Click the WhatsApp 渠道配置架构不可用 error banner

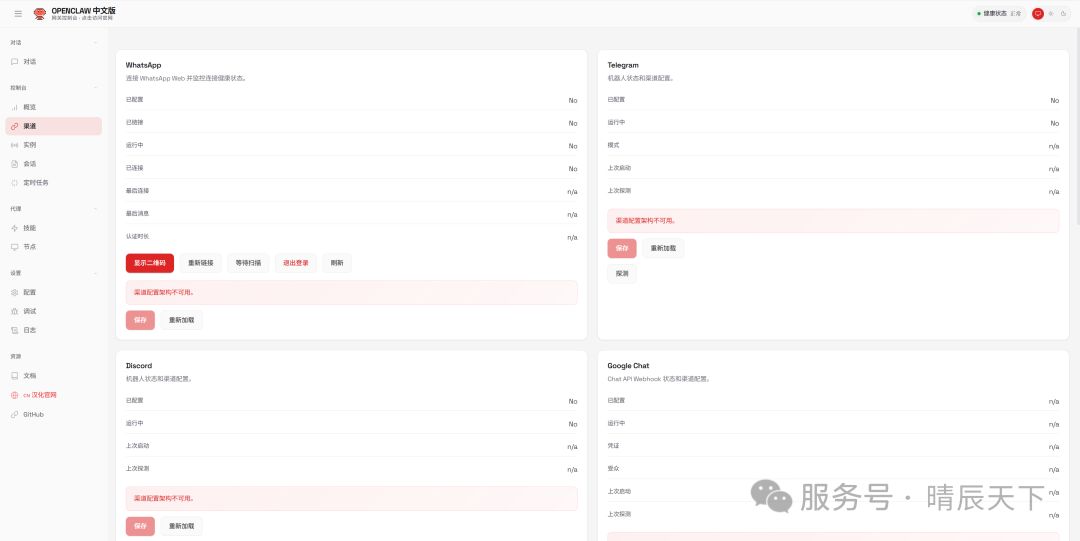[351, 292]
